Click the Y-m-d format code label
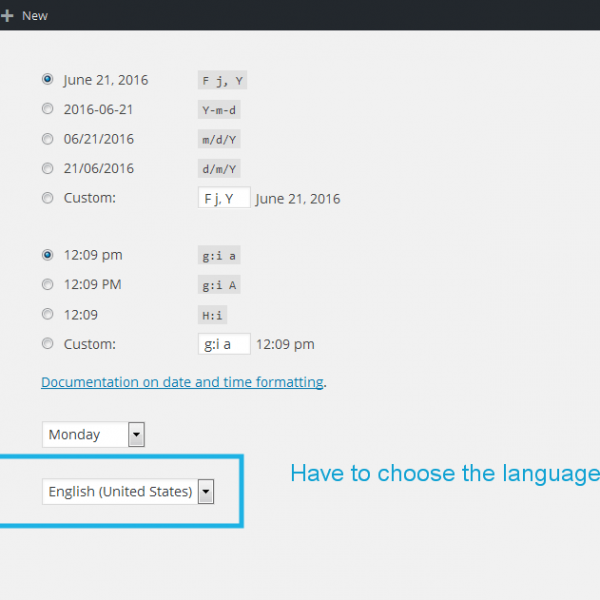The height and width of the screenshot is (600, 600). coord(219,110)
